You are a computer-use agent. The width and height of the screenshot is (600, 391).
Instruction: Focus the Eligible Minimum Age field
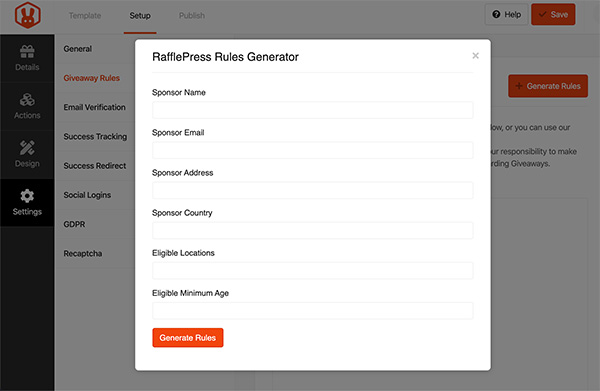313,311
